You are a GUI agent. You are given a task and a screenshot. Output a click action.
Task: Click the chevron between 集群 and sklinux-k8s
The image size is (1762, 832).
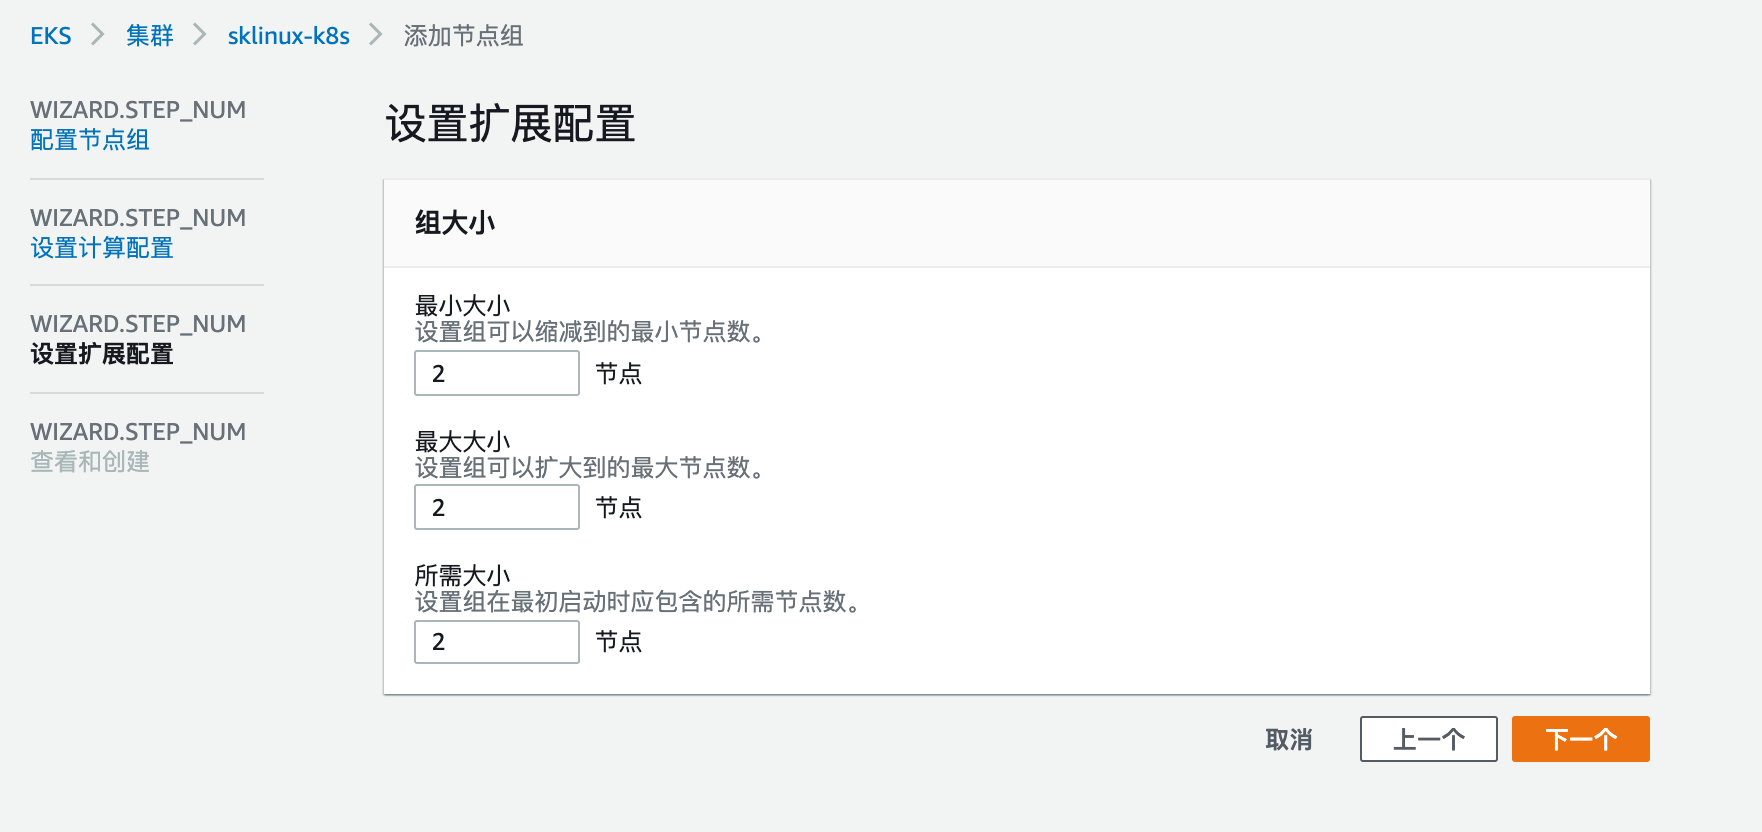[x=200, y=35]
